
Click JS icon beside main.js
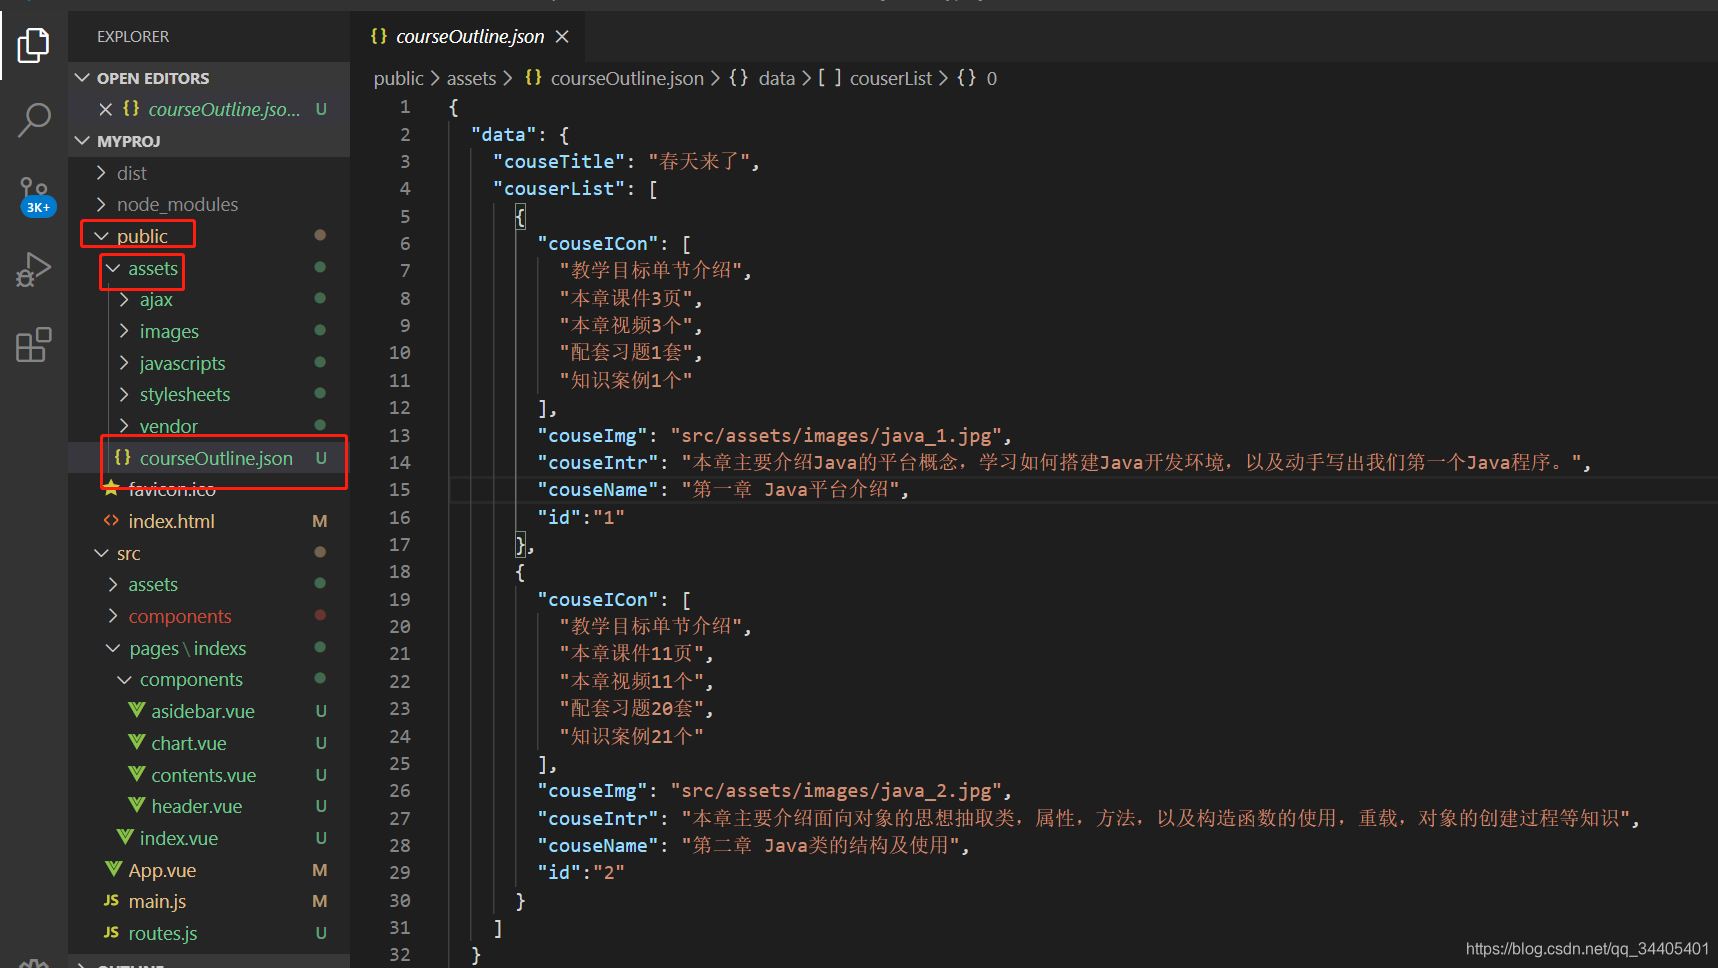tap(112, 901)
